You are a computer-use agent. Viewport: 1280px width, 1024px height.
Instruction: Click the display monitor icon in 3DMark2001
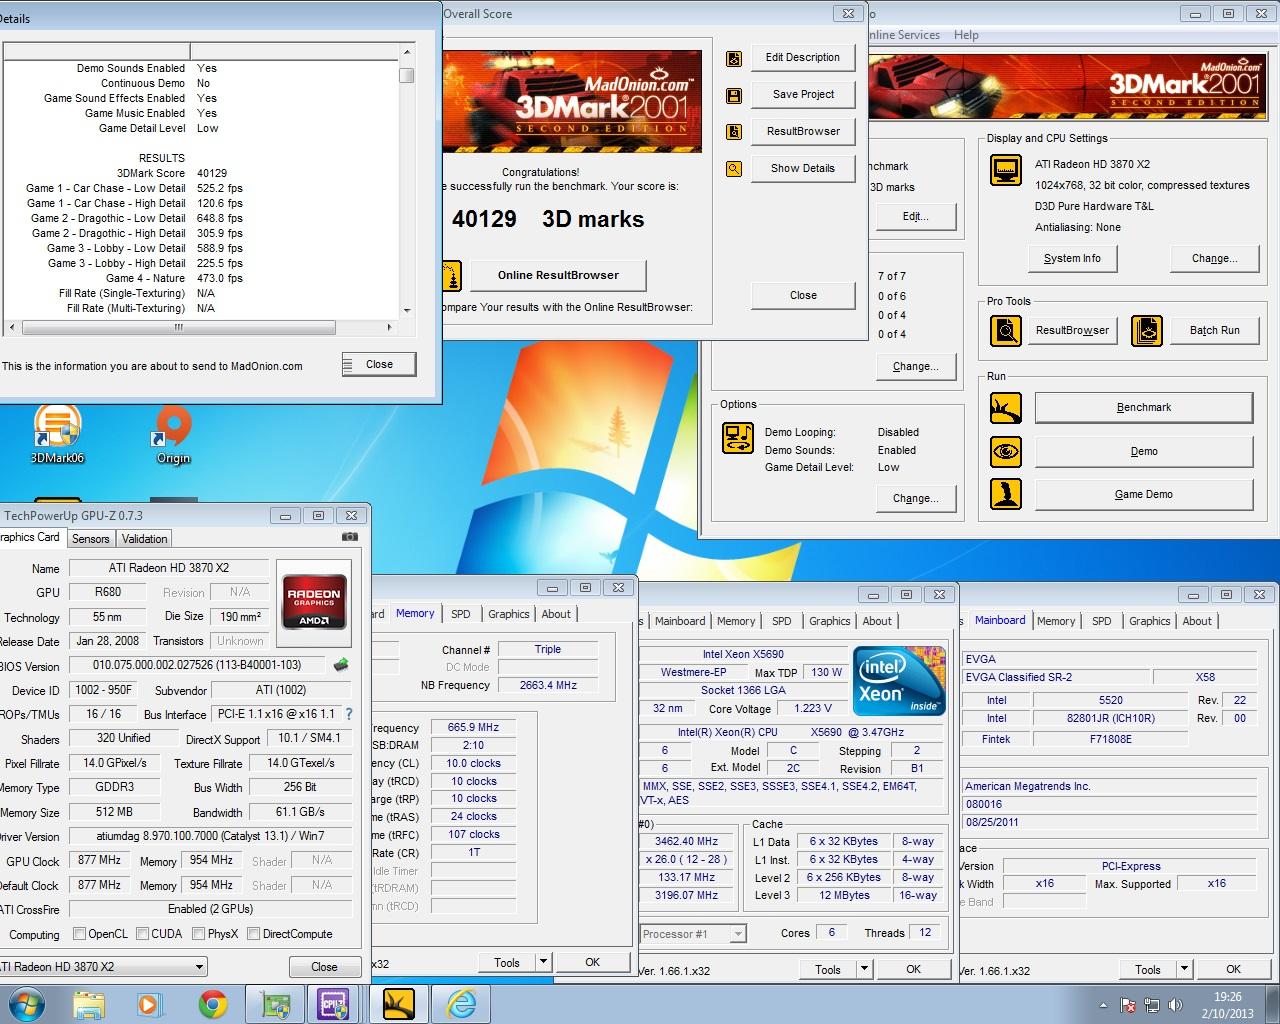point(1006,170)
